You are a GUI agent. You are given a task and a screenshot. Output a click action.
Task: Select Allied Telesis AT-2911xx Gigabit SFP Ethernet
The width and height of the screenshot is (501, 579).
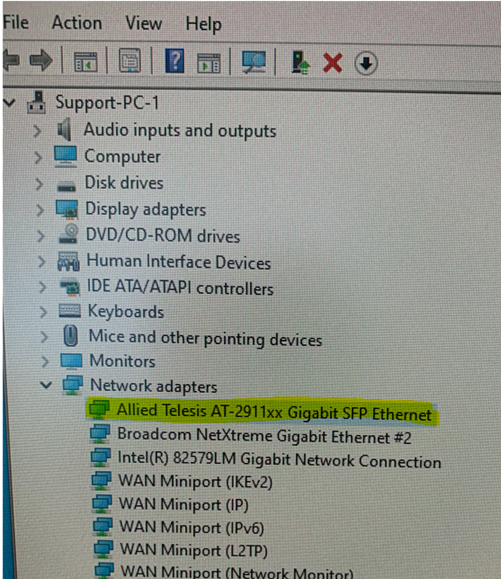(274, 412)
